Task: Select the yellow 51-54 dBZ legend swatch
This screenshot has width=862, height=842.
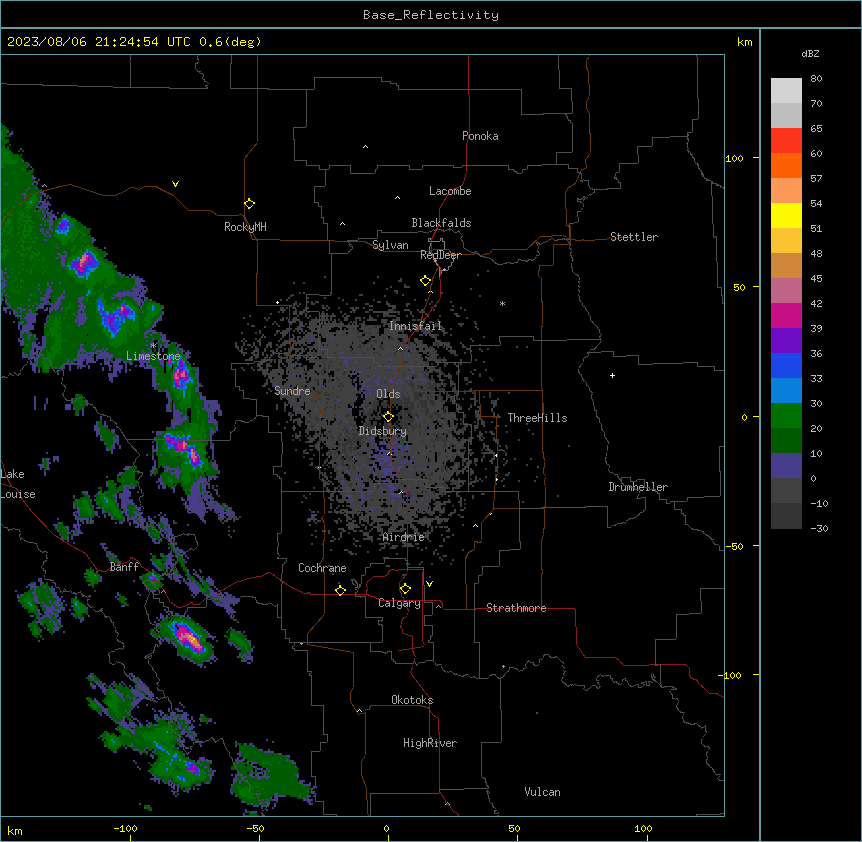Action: [786, 215]
